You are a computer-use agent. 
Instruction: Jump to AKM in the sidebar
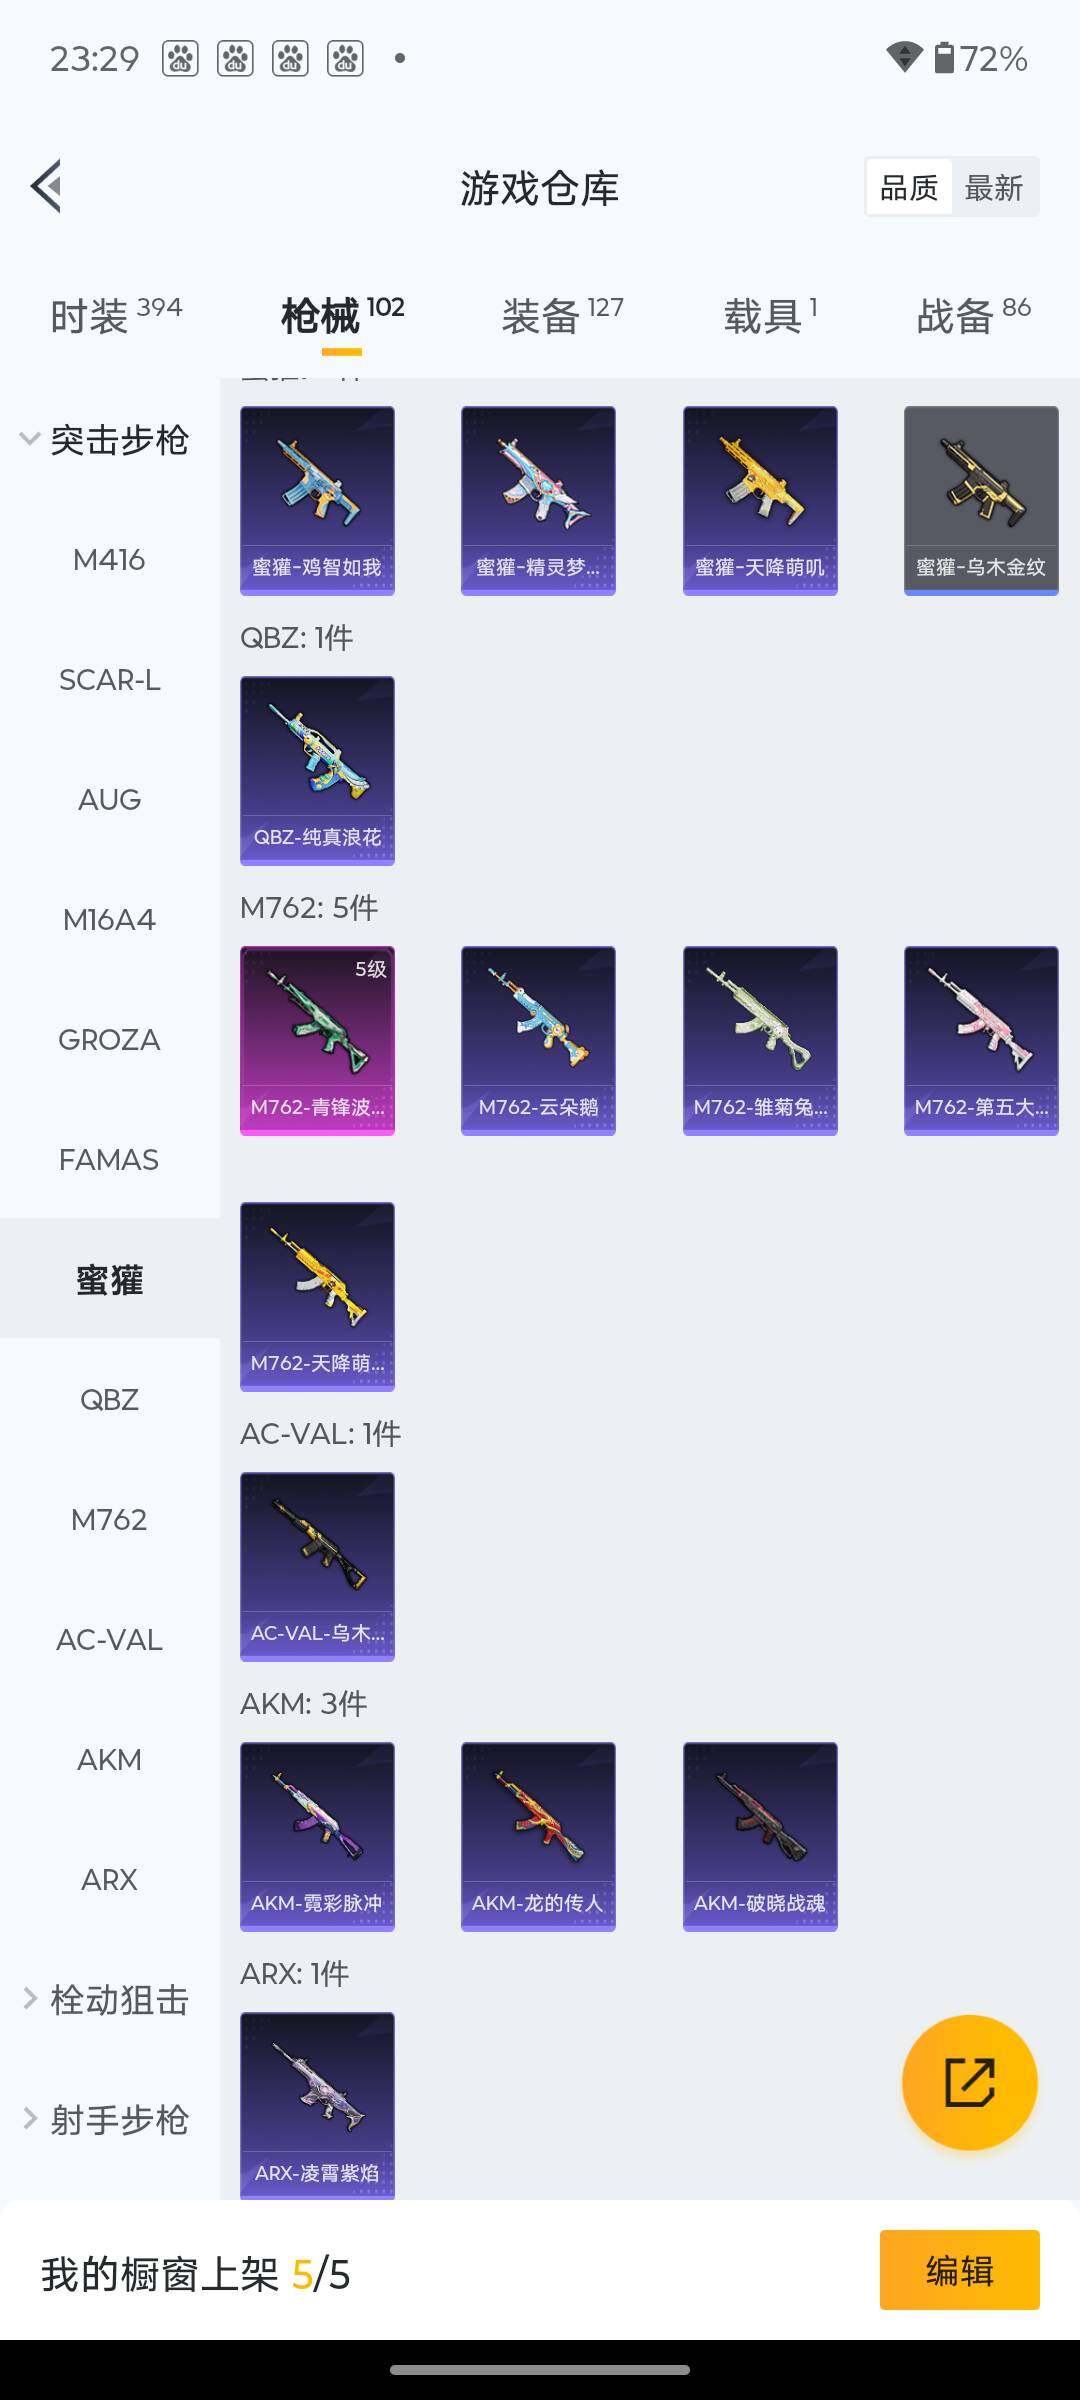pos(110,1759)
